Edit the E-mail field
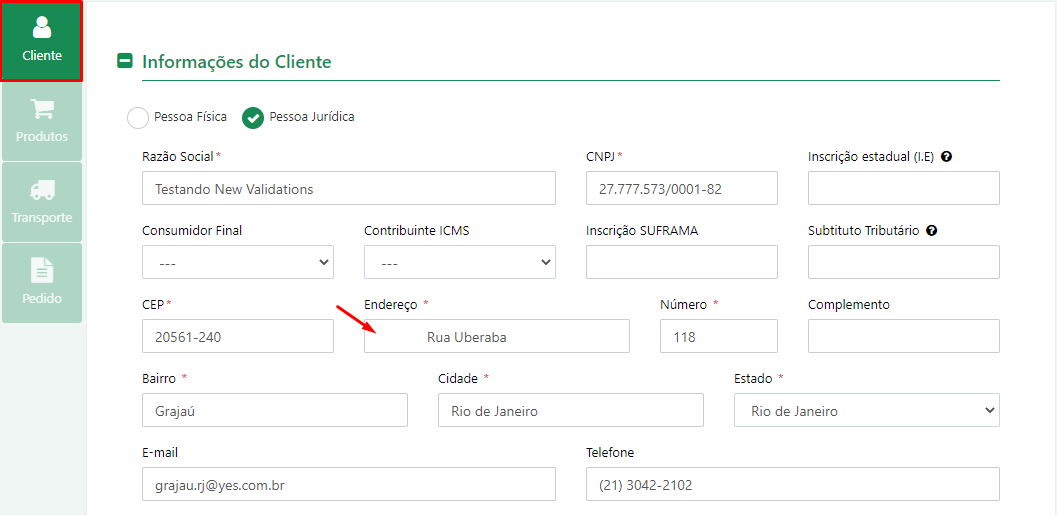Image resolution: width=1057 pixels, height=515 pixels. tap(349, 485)
